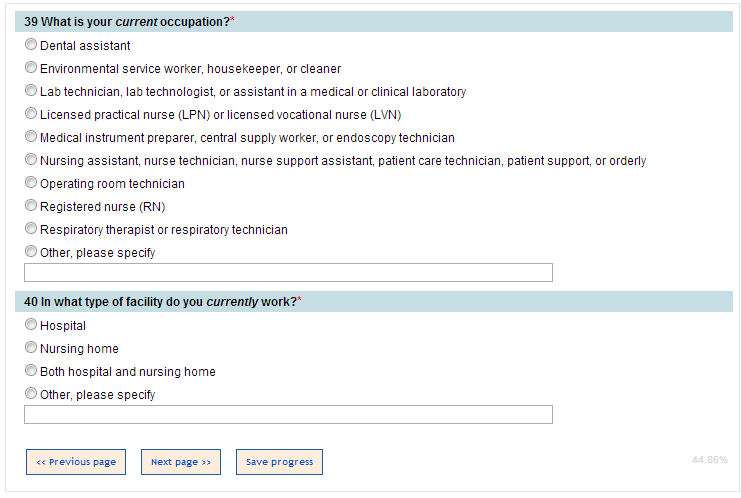Viewport: 741px width, 498px height.
Task: Select Other occupation radio button
Action: (31, 252)
